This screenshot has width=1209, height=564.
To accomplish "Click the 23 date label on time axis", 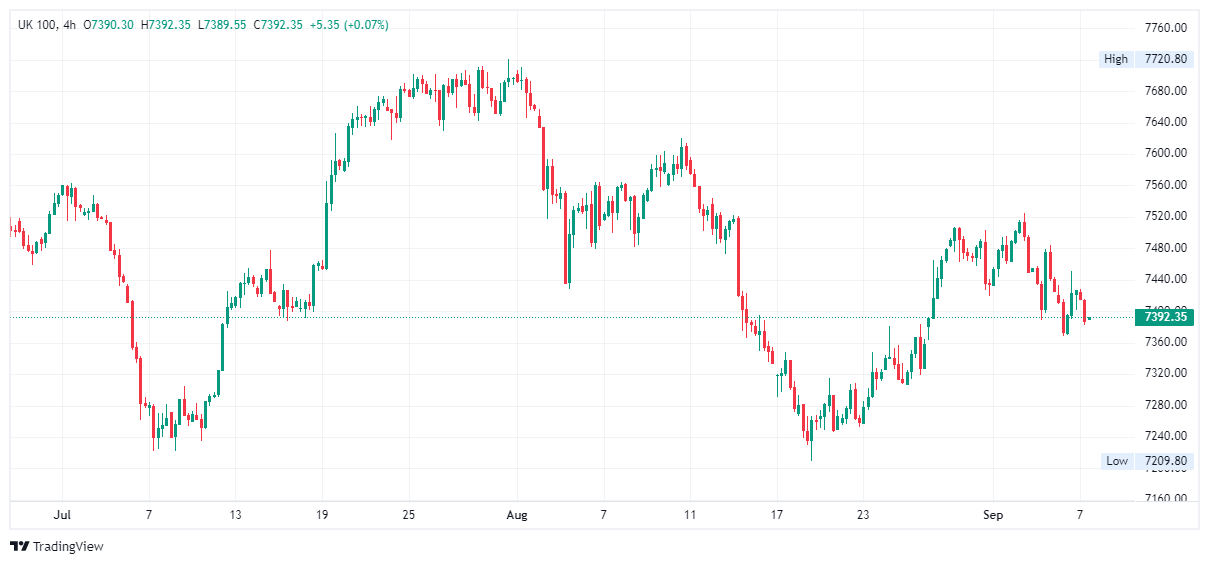I will 863,515.
